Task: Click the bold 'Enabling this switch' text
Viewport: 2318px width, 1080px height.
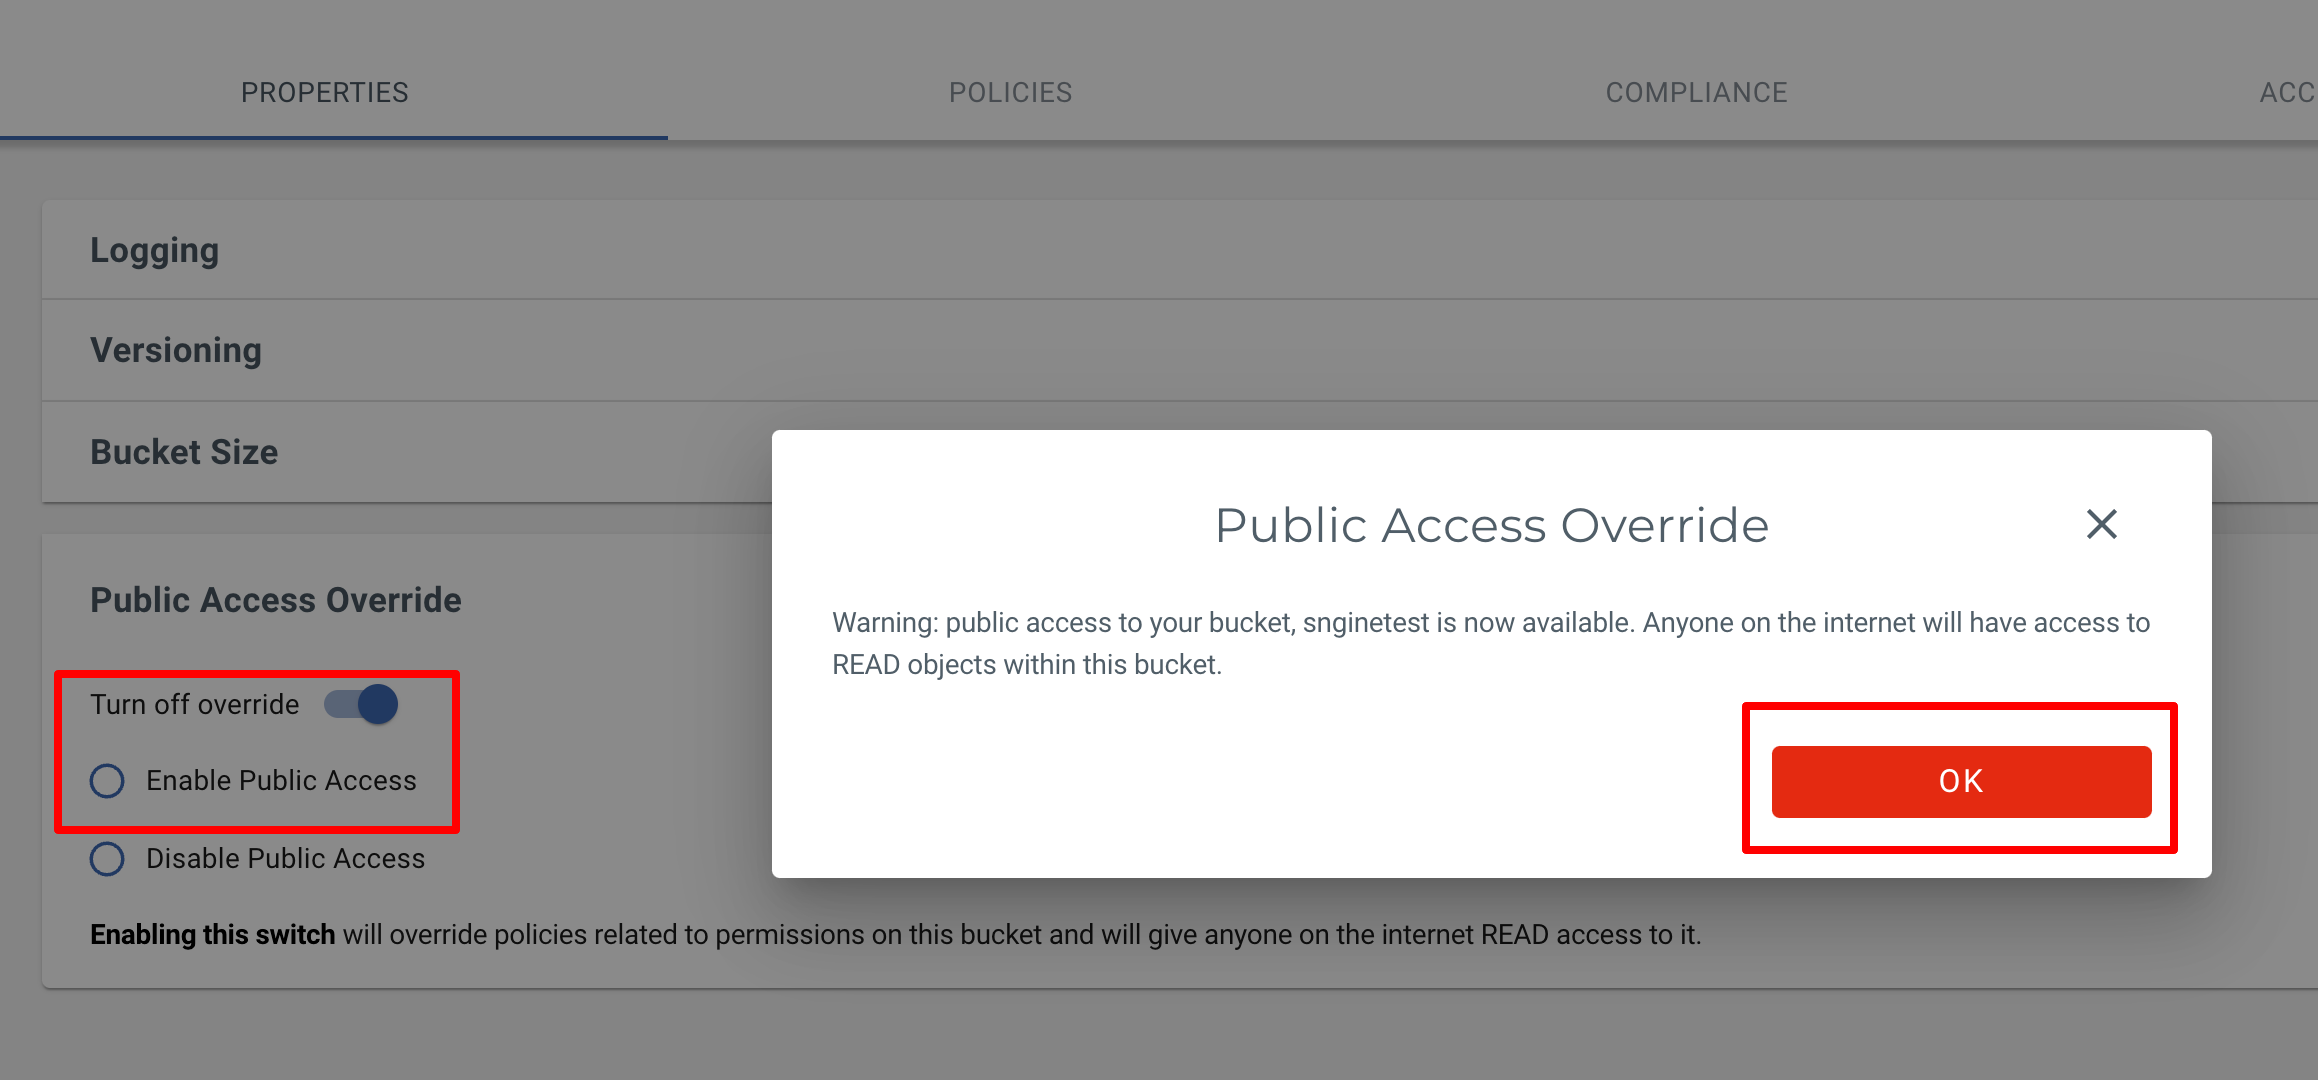Action: (212, 935)
